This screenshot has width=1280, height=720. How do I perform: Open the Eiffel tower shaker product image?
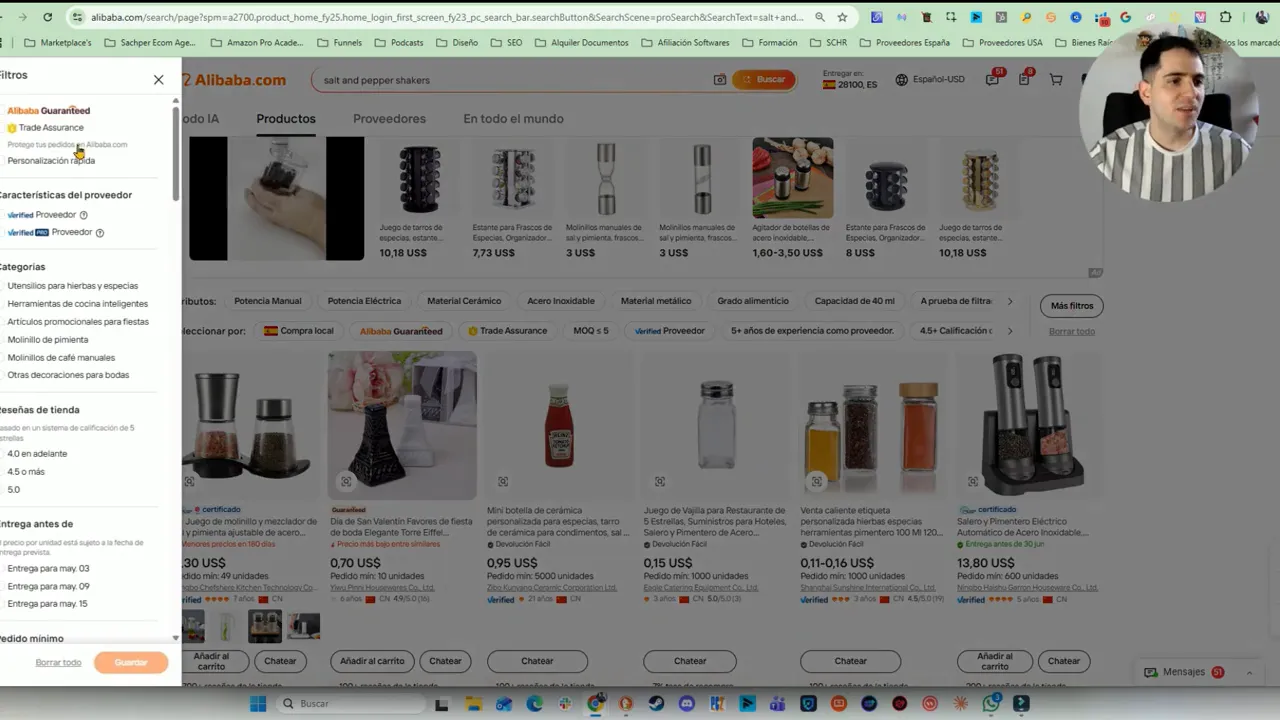(x=402, y=425)
